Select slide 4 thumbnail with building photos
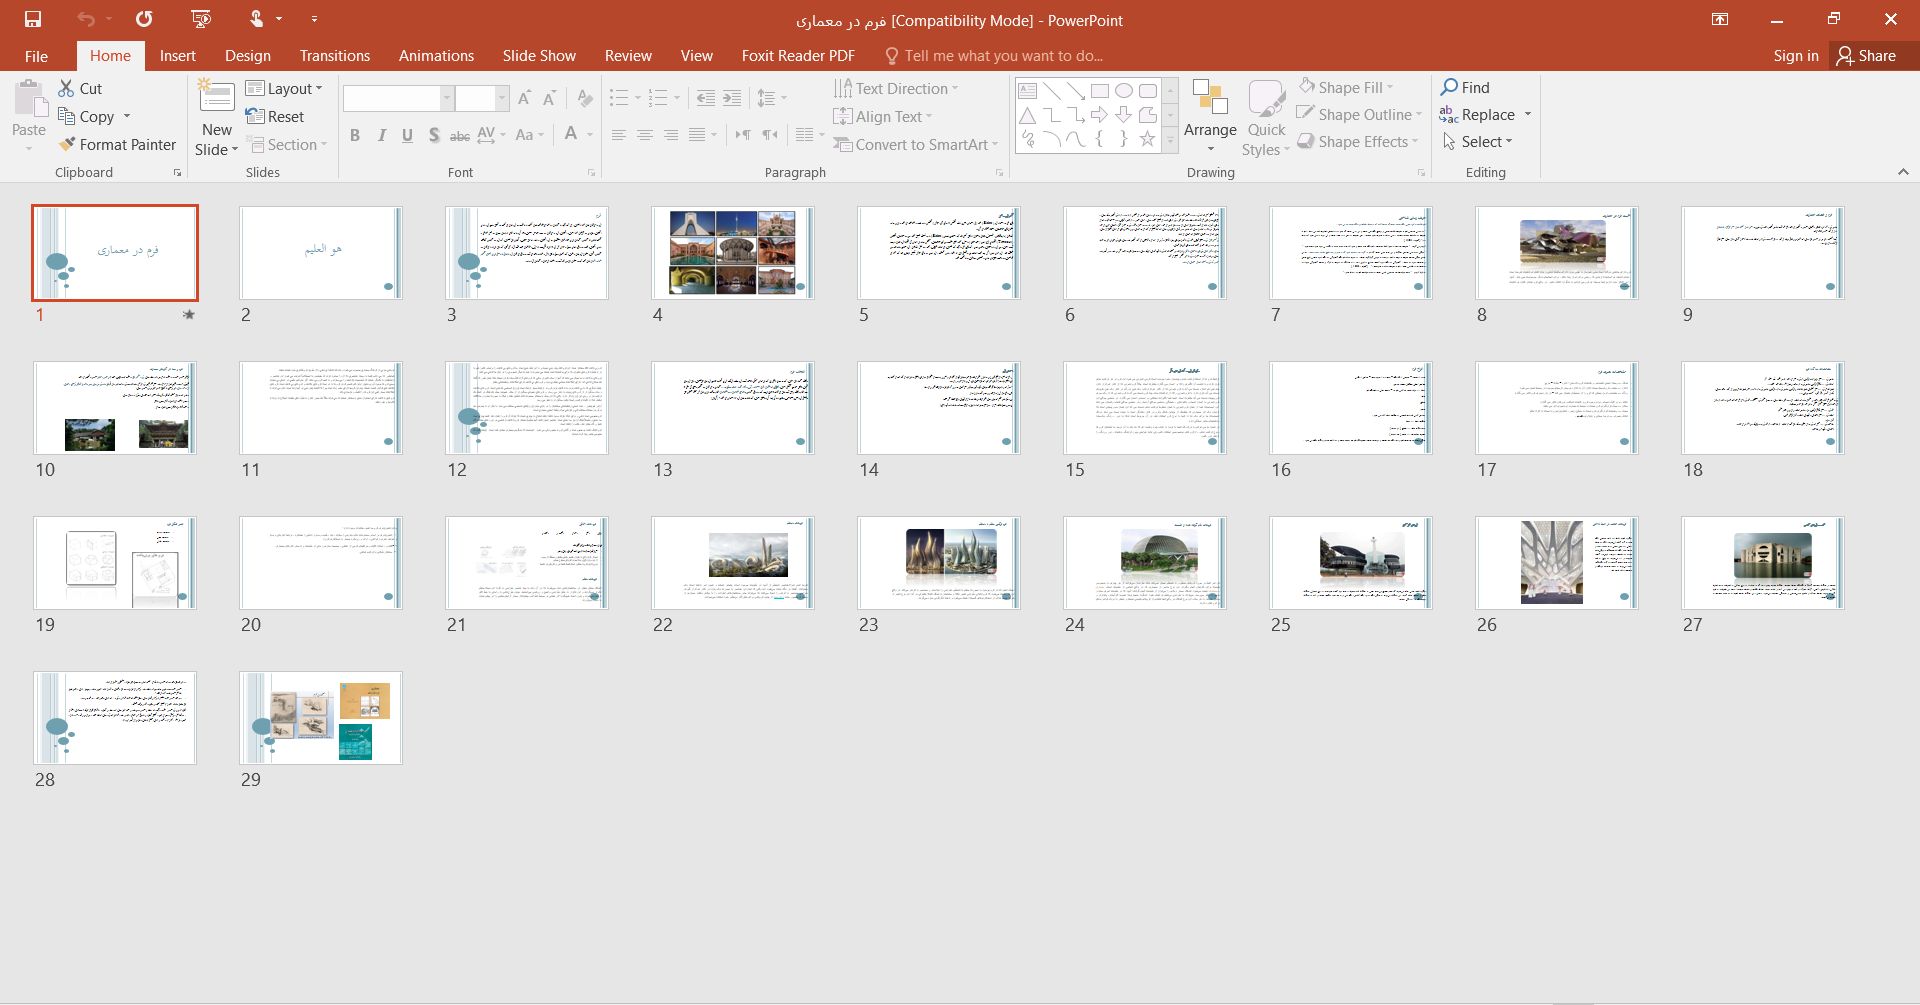Viewport: 1920px width, 1005px height. pos(732,253)
